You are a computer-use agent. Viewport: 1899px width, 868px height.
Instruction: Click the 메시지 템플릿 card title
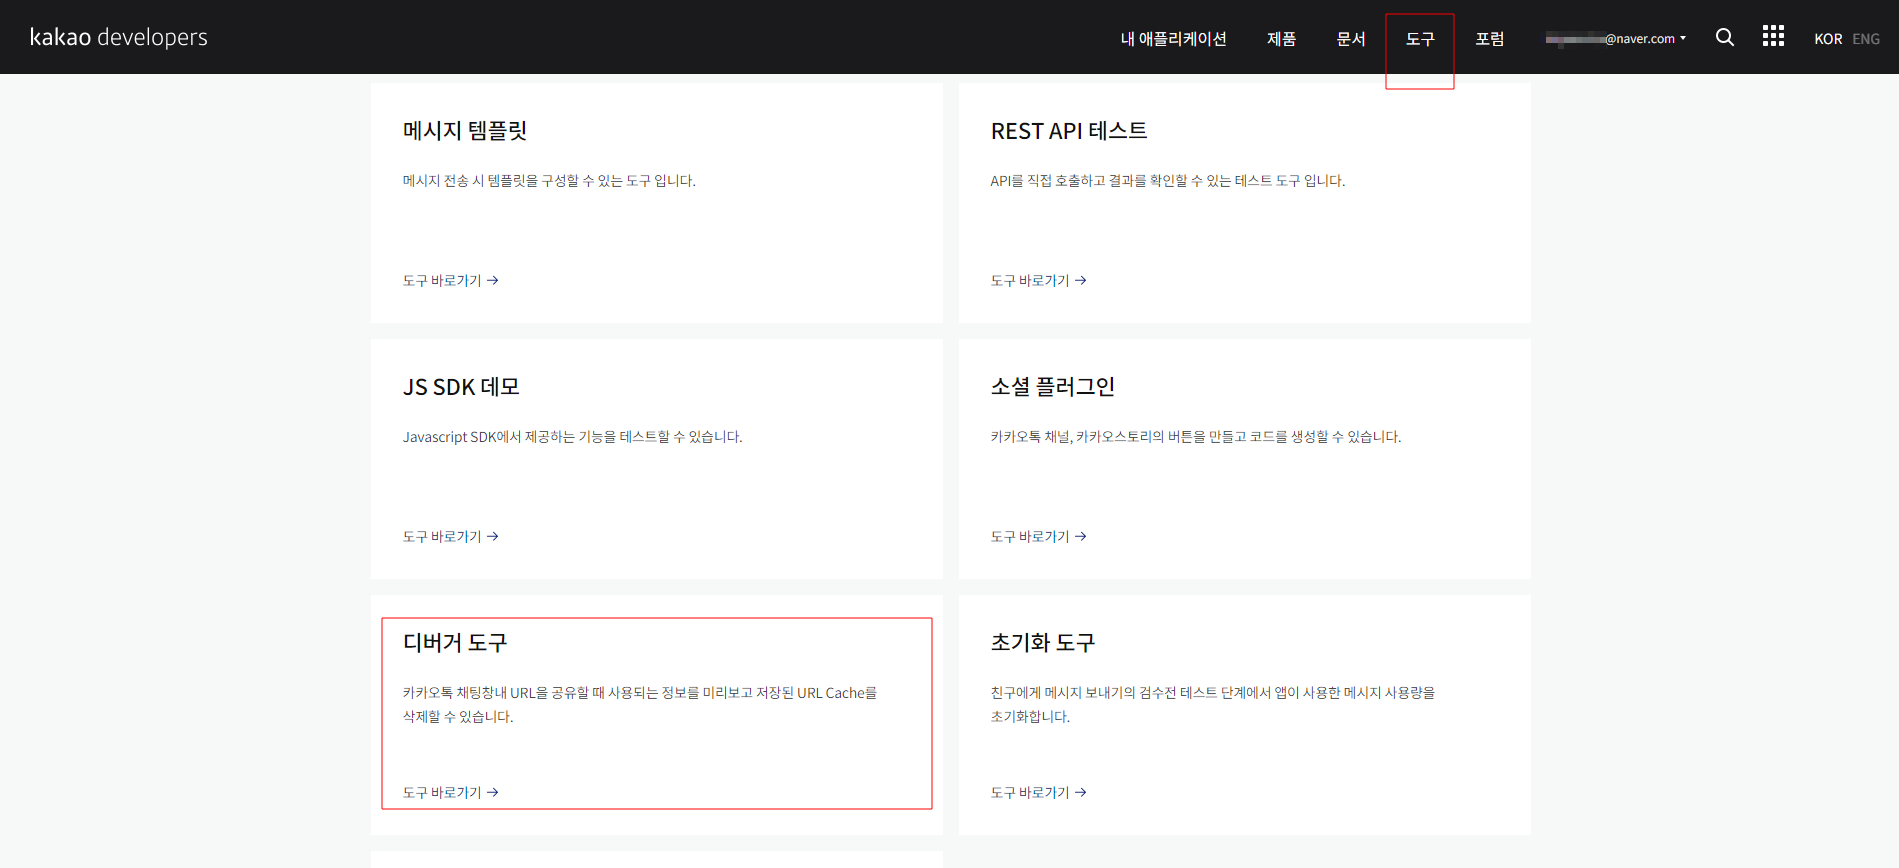pyautogui.click(x=465, y=131)
